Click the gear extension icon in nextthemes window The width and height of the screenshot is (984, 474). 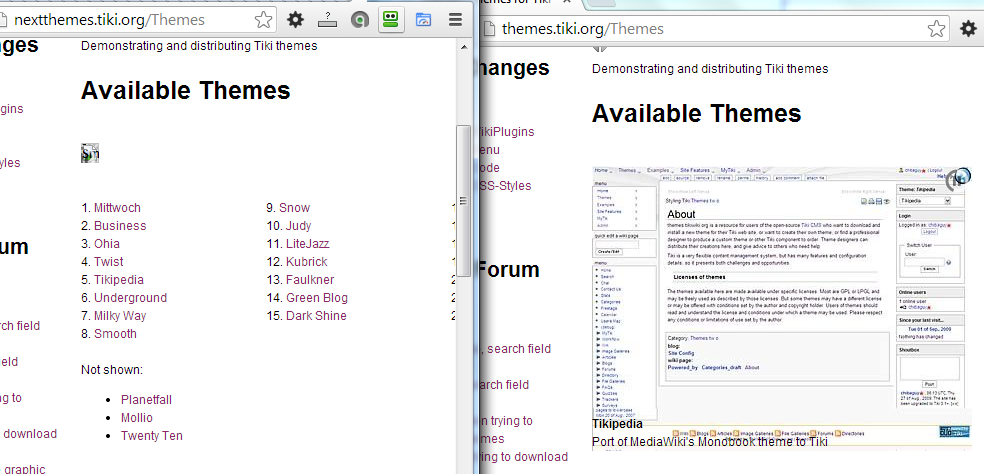pos(296,20)
